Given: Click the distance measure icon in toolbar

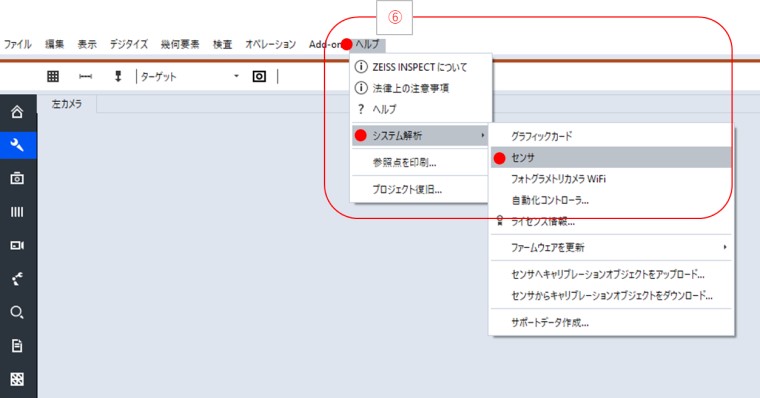Looking at the screenshot, I should [x=85, y=76].
